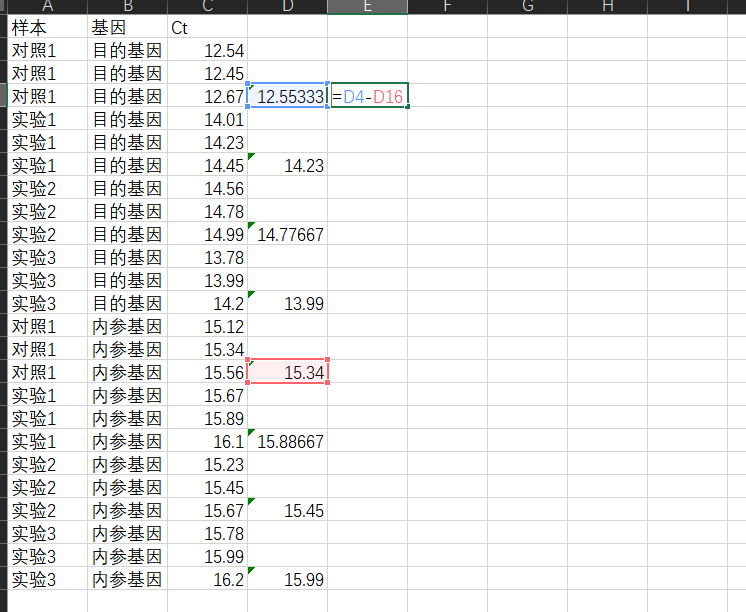Image resolution: width=746 pixels, height=612 pixels.
Task: Select the cell containing 15.88667
Action: pyautogui.click(x=288, y=441)
